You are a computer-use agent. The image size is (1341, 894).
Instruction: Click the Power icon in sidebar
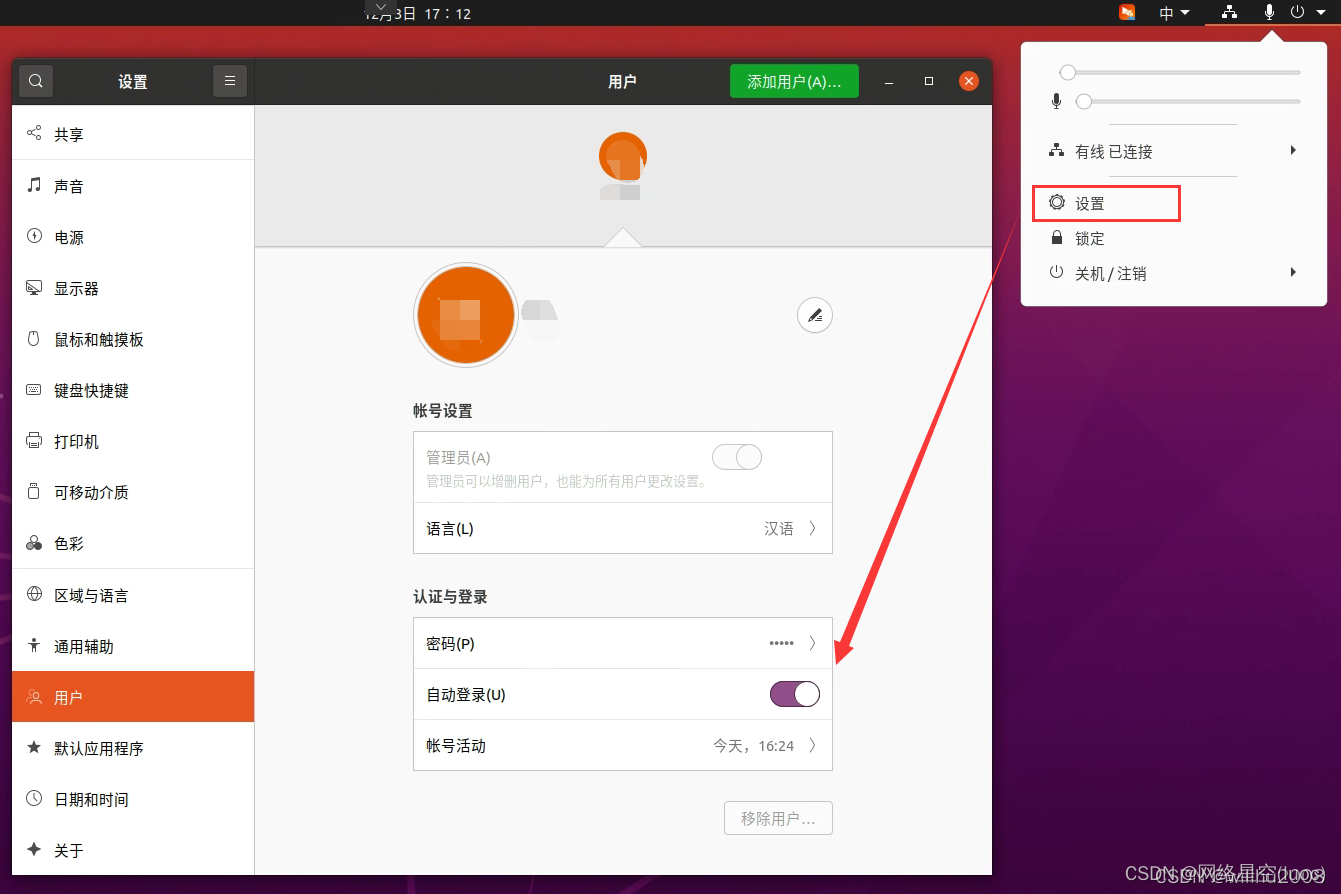point(34,236)
